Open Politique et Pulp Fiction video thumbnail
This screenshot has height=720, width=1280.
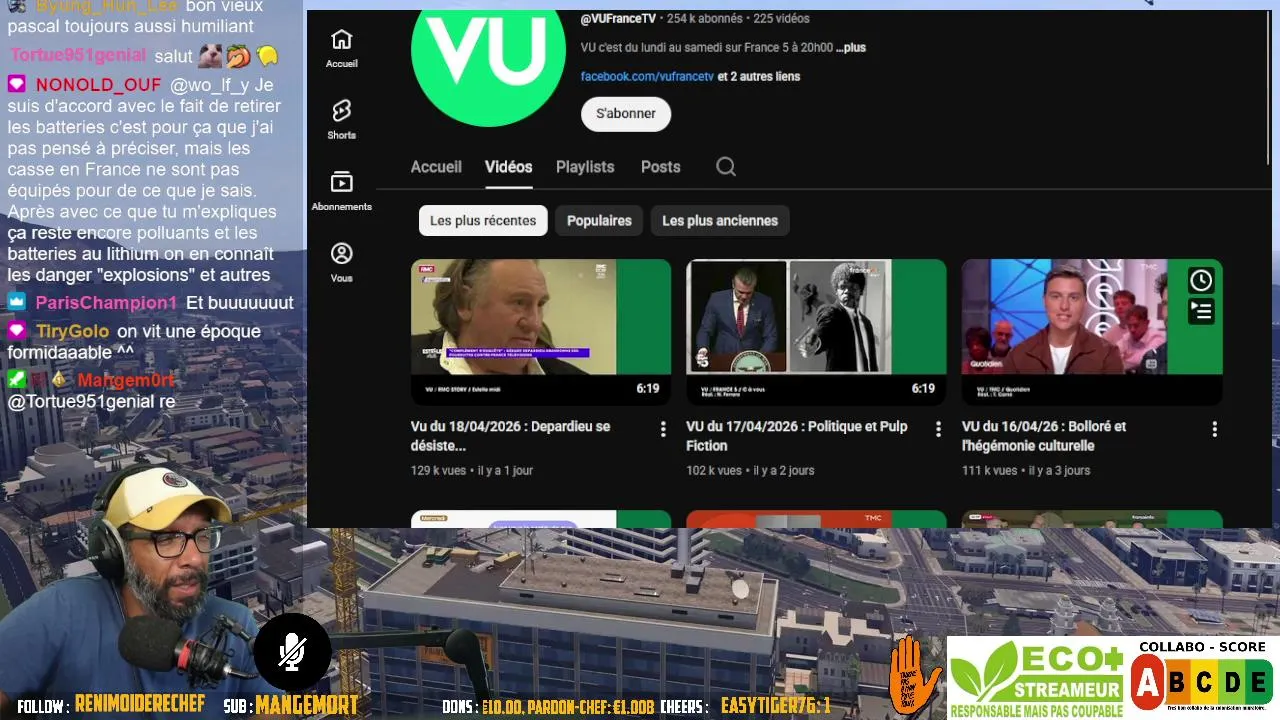click(816, 332)
